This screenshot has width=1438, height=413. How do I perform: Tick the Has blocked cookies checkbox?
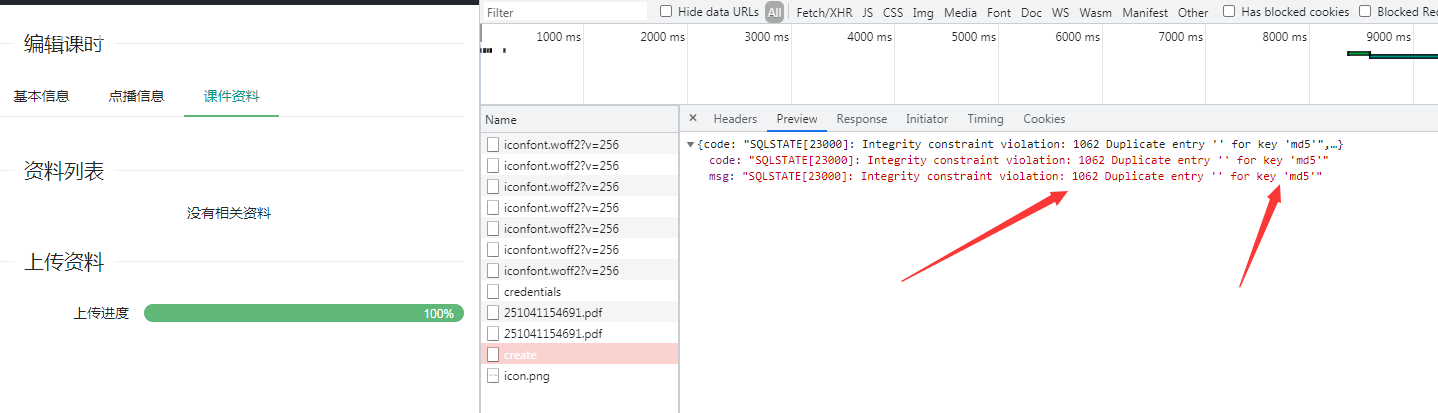[1229, 12]
